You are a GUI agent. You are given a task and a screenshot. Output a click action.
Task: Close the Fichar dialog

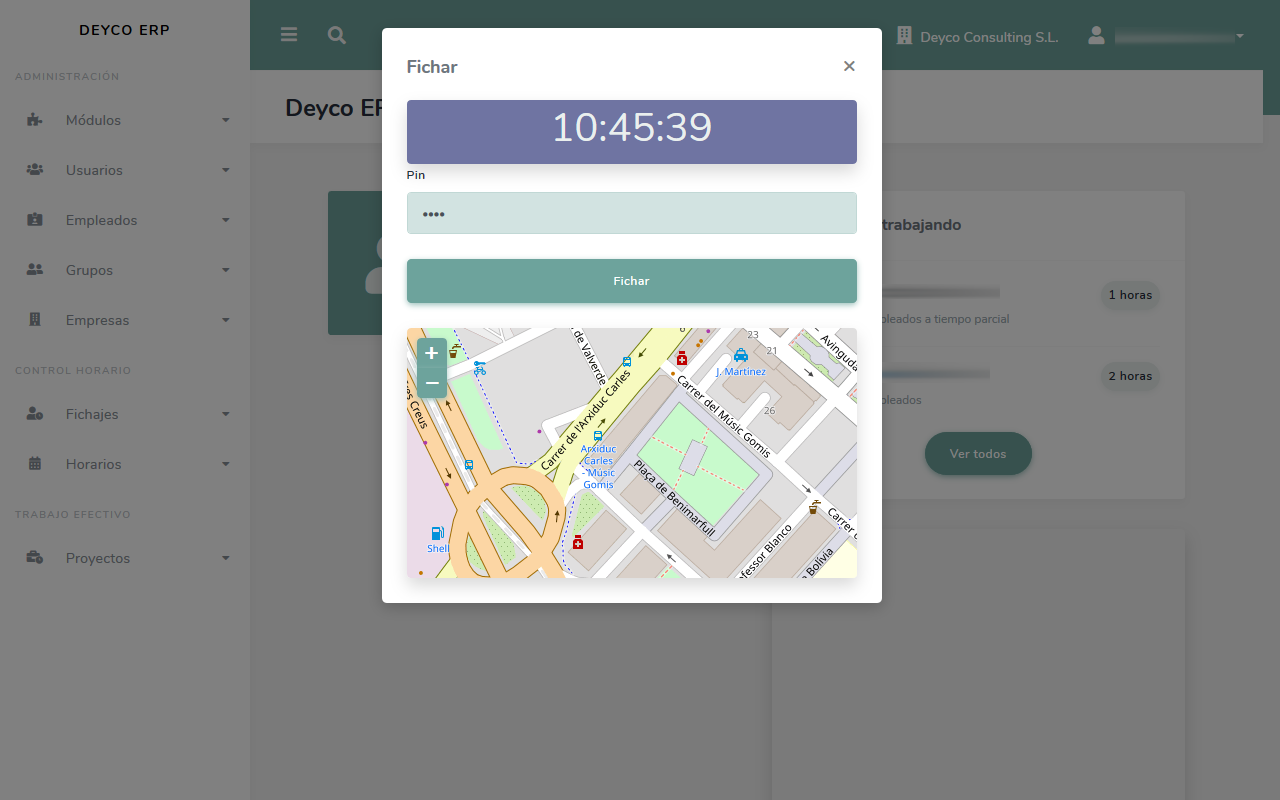click(849, 66)
